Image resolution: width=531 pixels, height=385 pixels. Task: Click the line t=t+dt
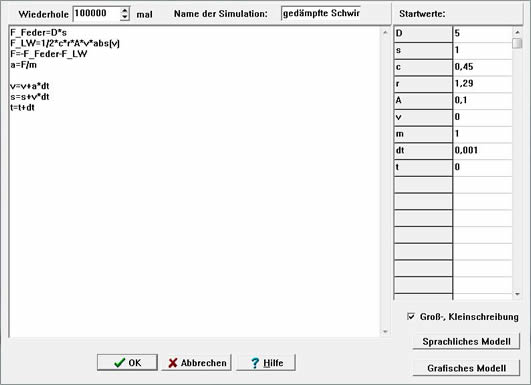22,108
